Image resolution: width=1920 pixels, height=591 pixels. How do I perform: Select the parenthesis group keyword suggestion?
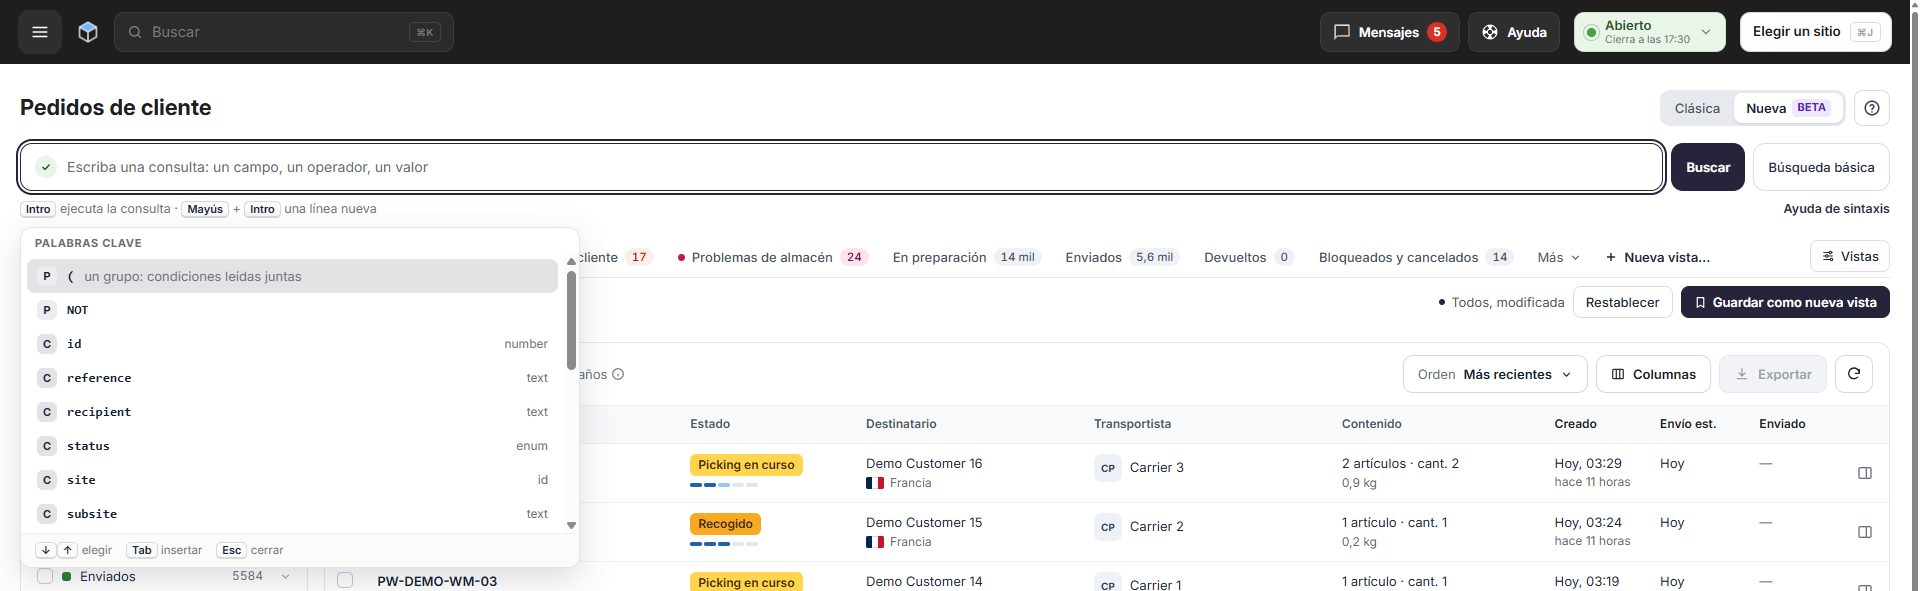pos(292,276)
